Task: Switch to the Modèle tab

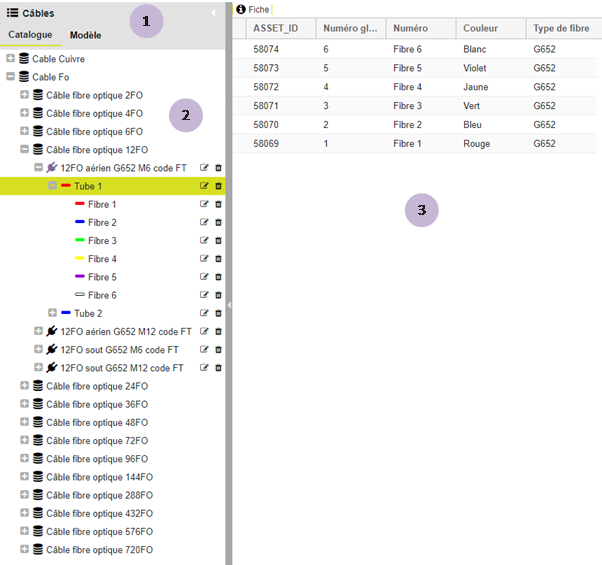Action: click(x=85, y=35)
